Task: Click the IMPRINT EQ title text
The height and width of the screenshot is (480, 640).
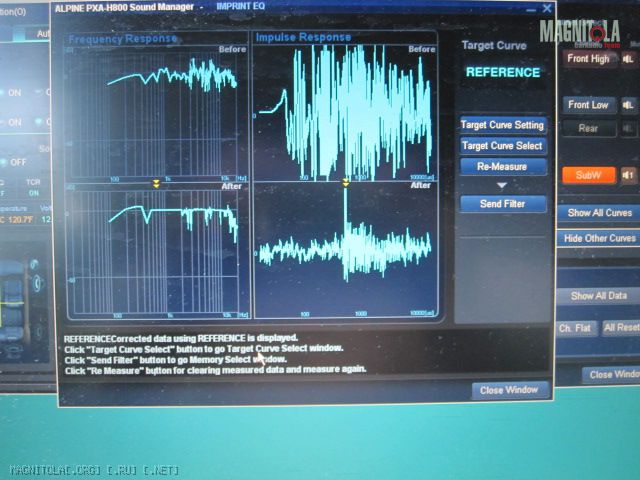Action: coord(240,6)
